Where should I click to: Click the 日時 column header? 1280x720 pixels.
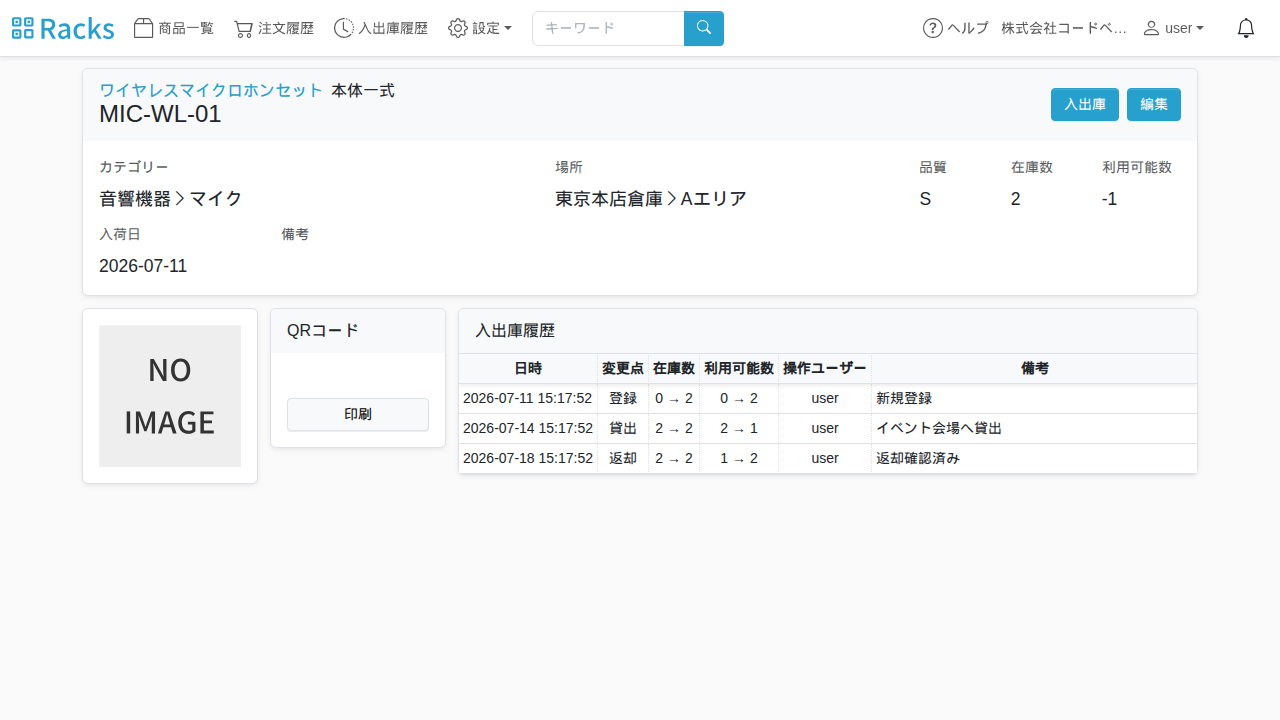pos(528,368)
